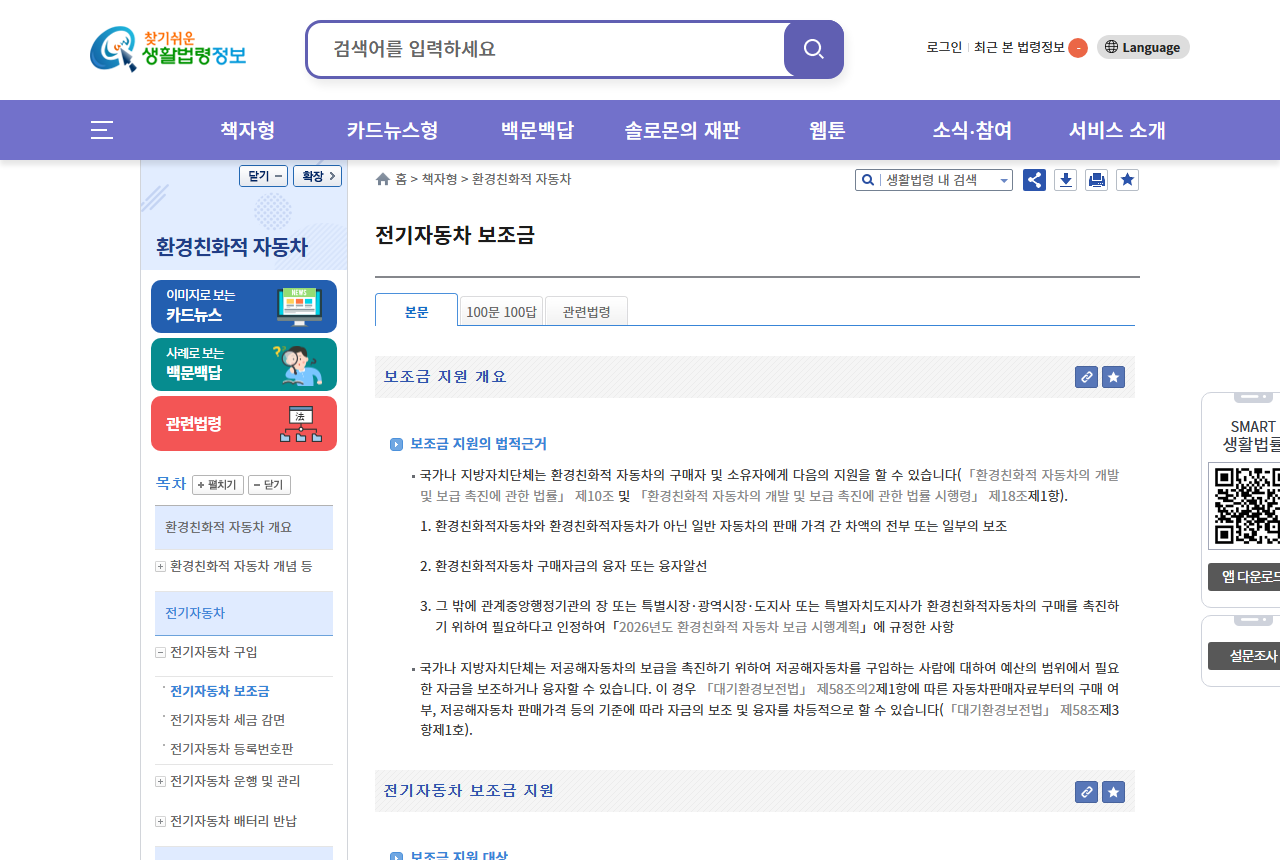Screen dimensions: 1280x860
Task: Click 최근 본 법령정보 link
Action: (x=1019, y=47)
